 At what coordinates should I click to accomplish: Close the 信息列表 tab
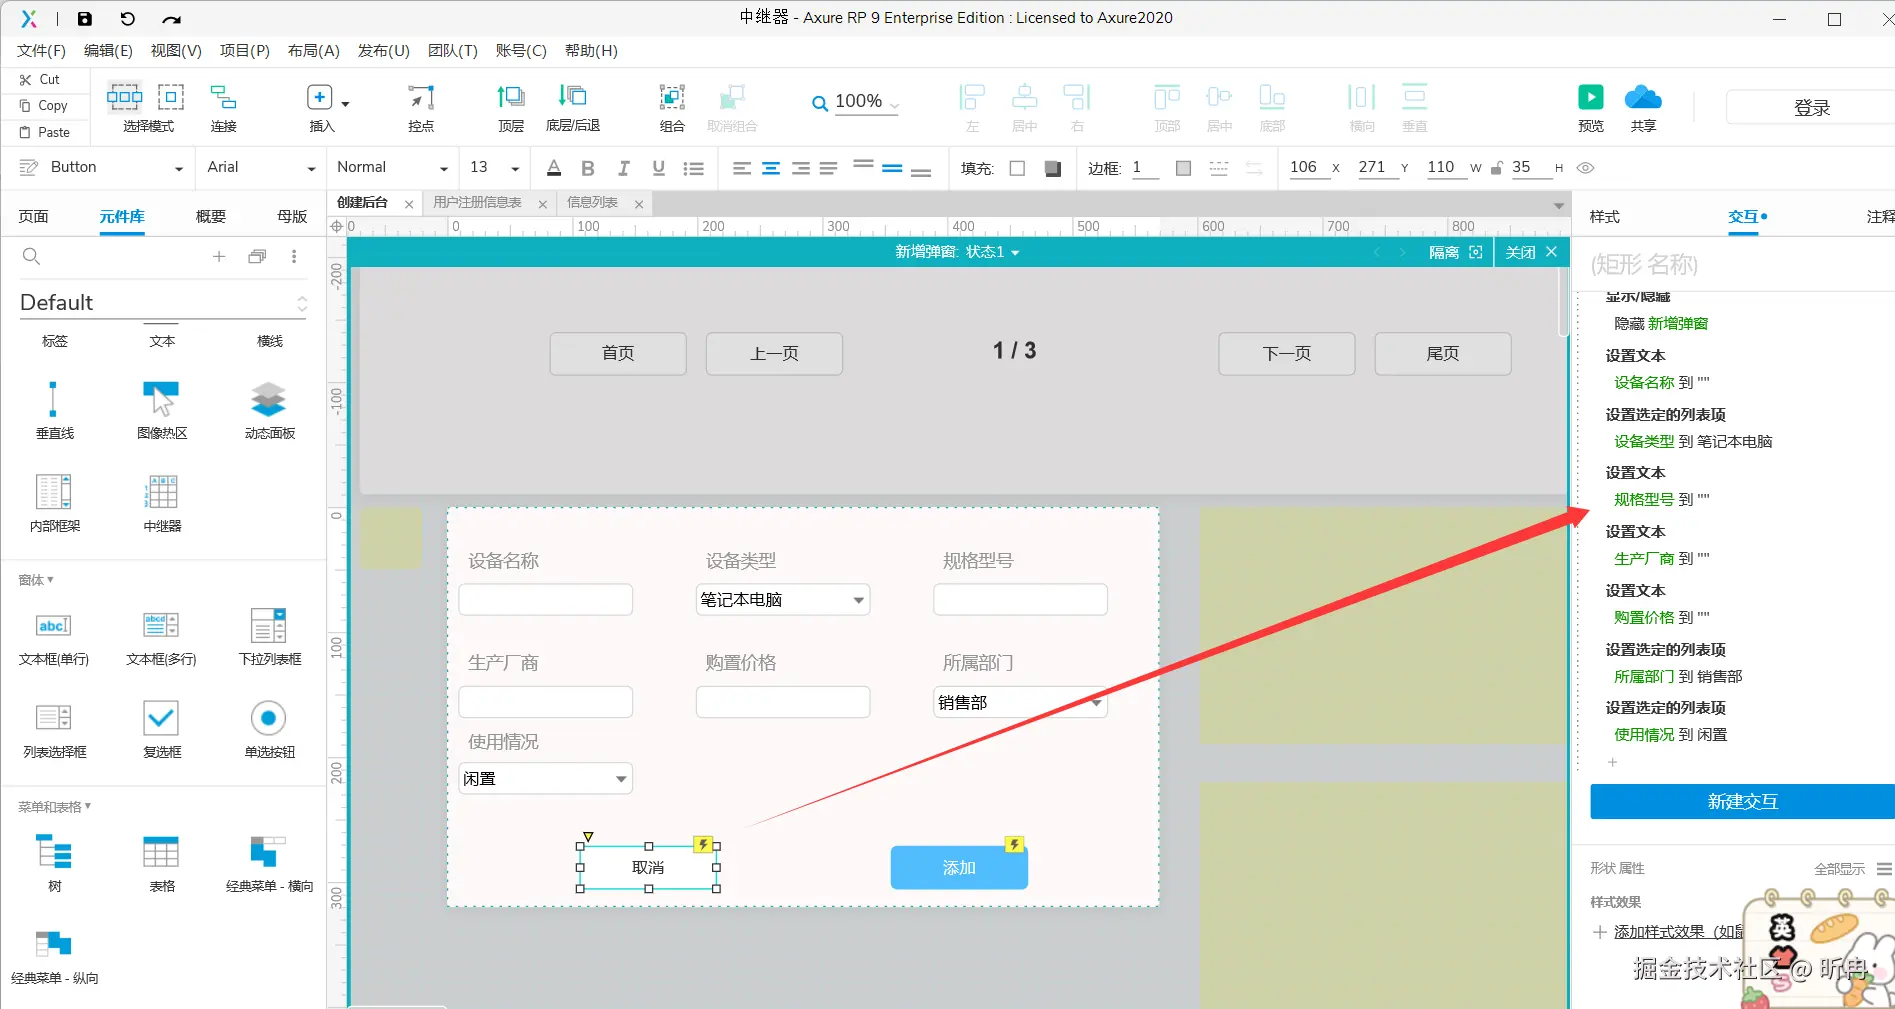pos(639,204)
